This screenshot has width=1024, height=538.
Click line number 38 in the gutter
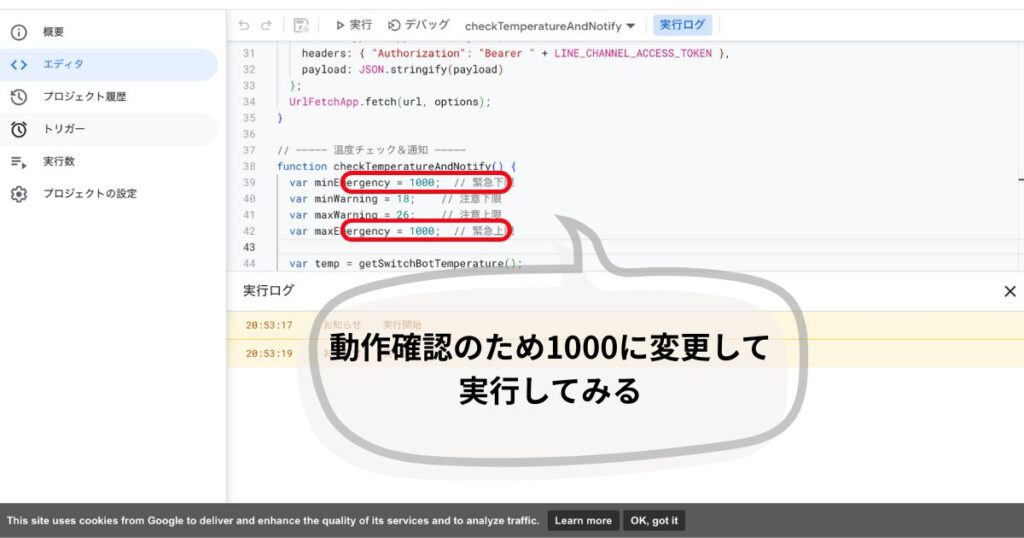point(249,166)
